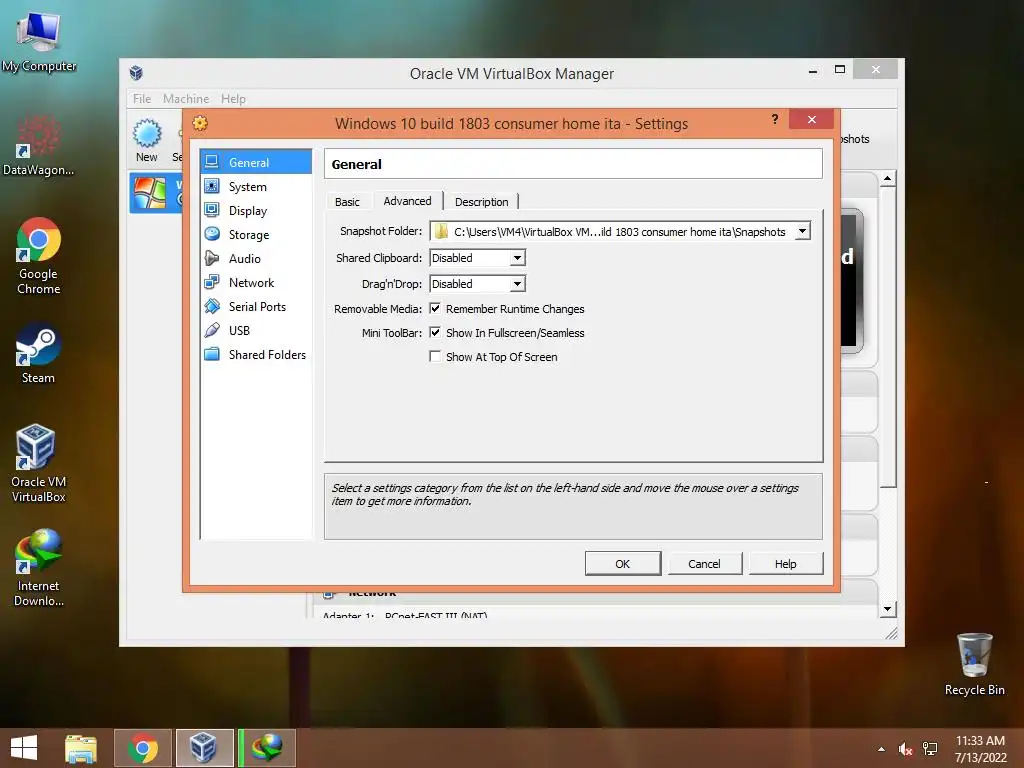This screenshot has width=1024, height=768.
Task: Click scroll up arrow in VirtualBox Manager
Action: tap(888, 178)
